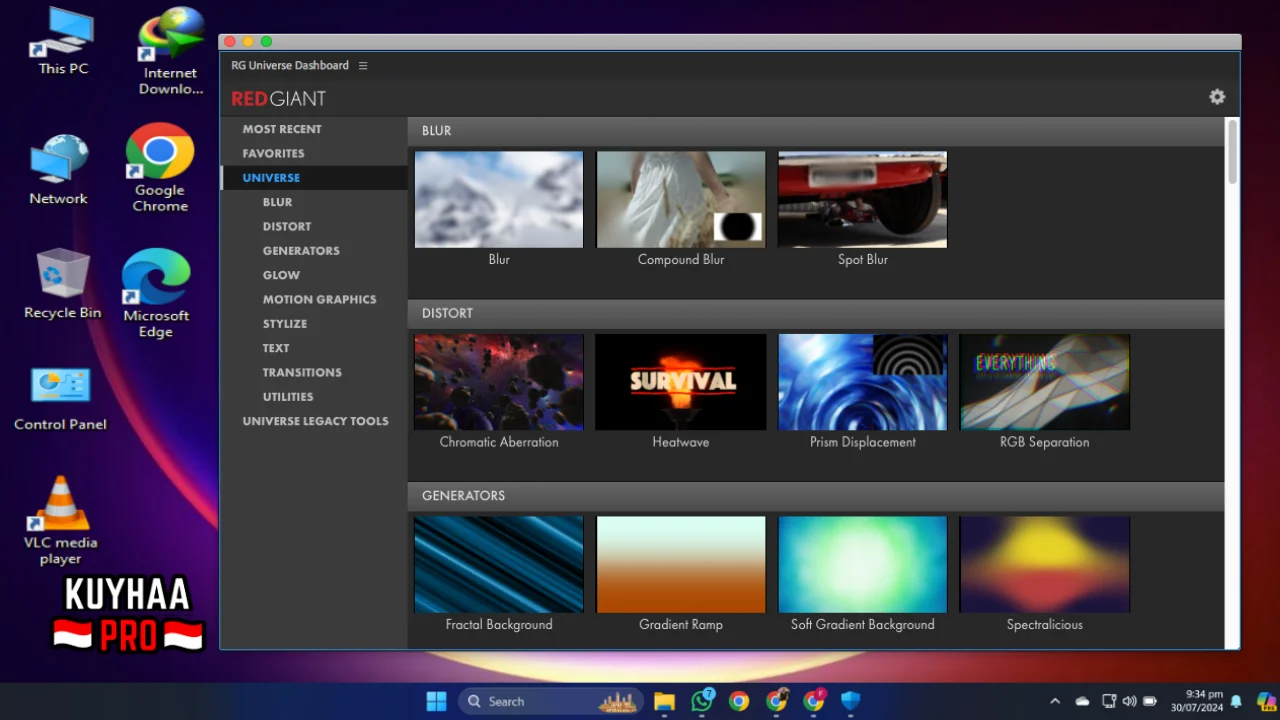Select Universe Legacy Tools

tap(315, 421)
